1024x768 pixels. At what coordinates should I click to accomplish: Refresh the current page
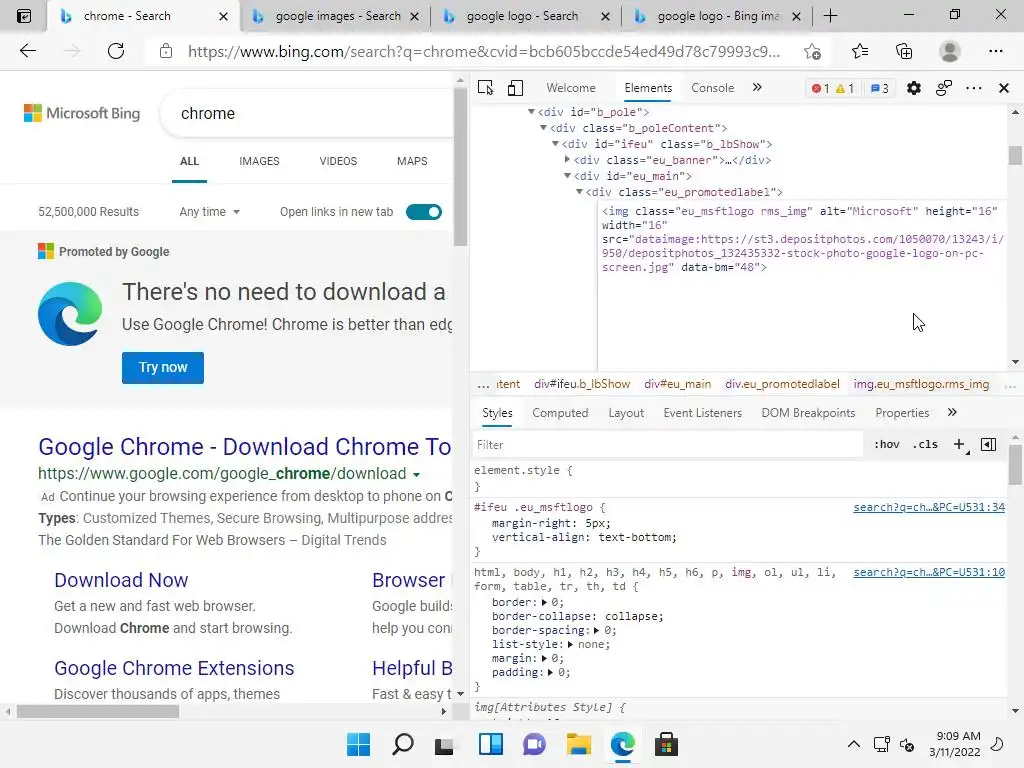tap(116, 51)
